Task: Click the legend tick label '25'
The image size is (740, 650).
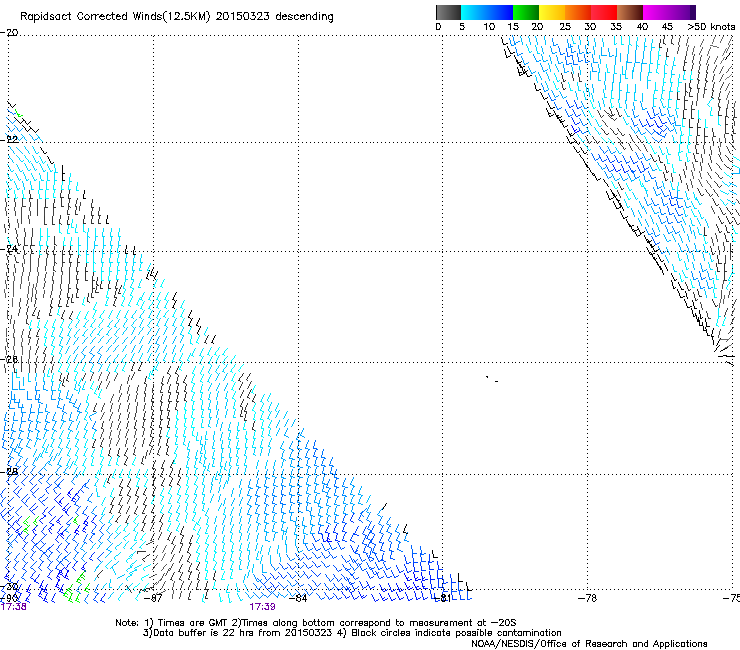Action: (x=565, y=27)
